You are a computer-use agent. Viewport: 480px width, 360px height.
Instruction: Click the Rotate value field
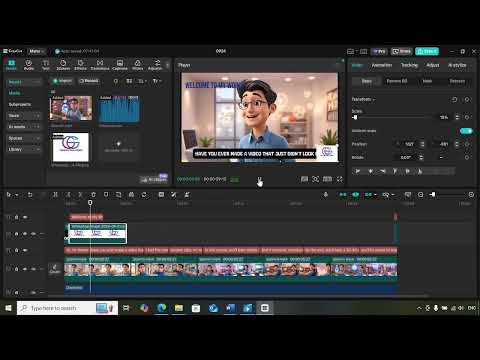pyautogui.click(x=406, y=157)
